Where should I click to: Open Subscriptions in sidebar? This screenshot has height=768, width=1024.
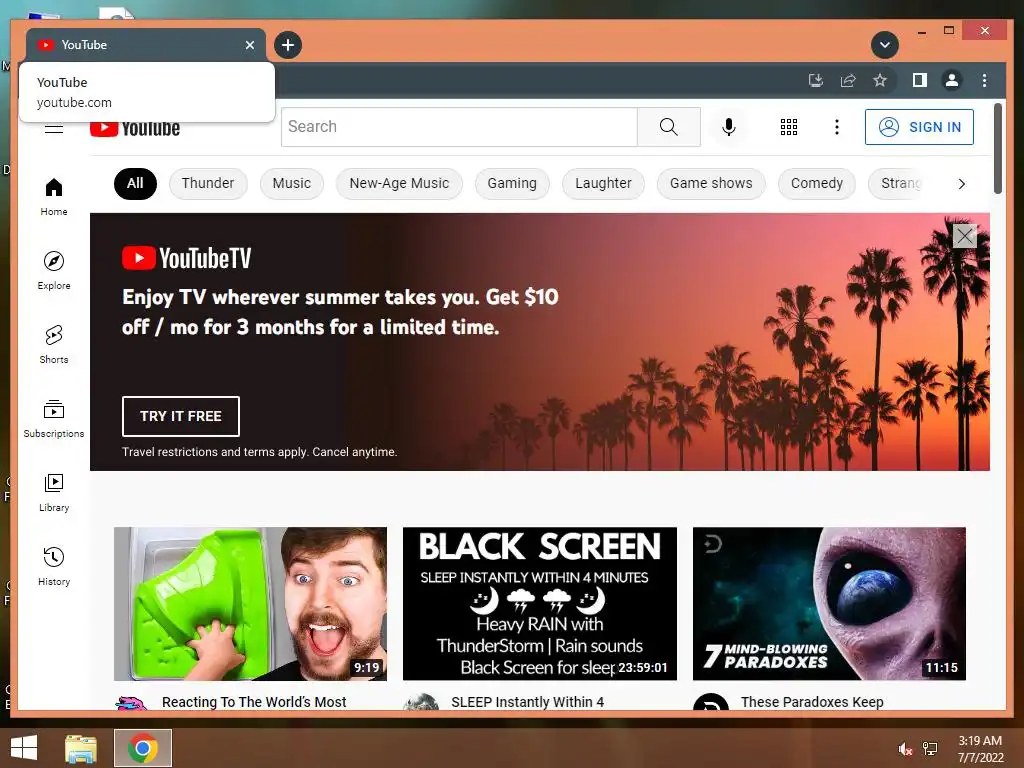click(54, 419)
